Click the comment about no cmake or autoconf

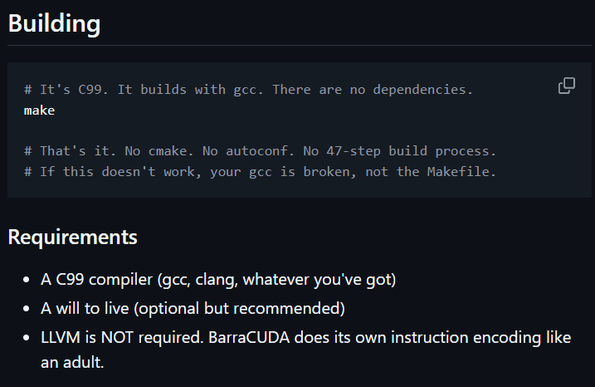[x=260, y=151]
